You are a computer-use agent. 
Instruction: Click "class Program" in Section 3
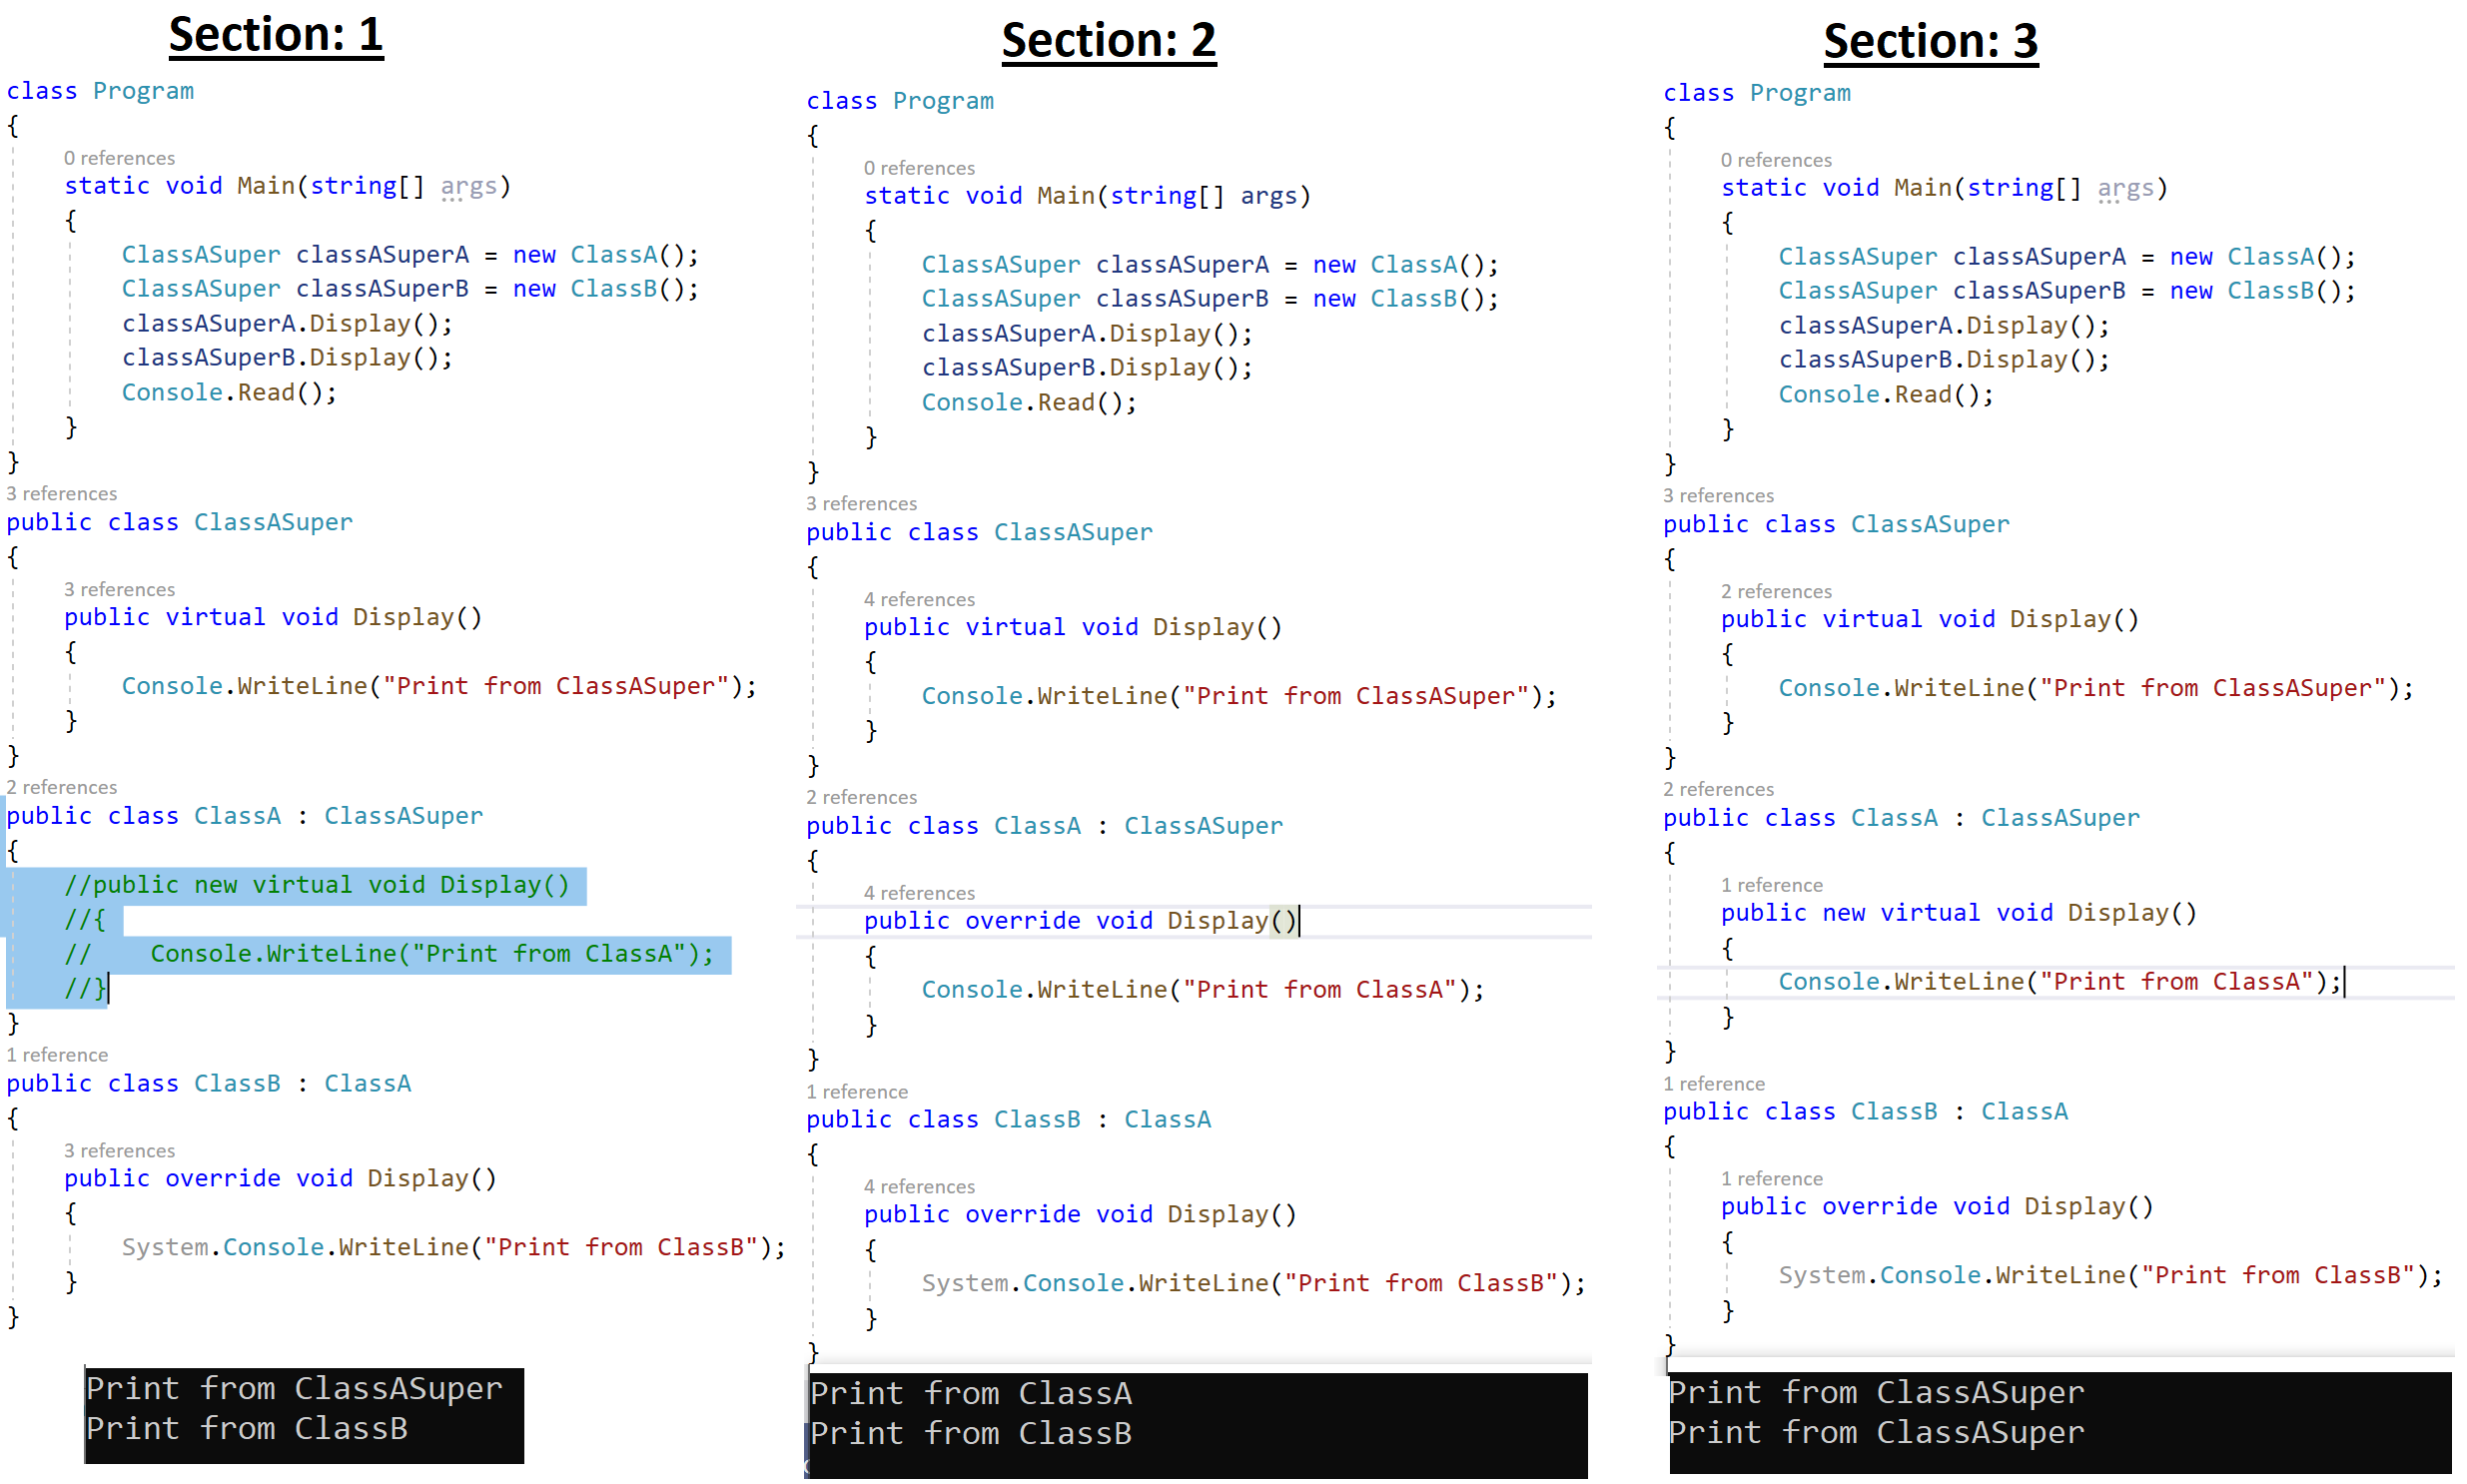[x=1756, y=93]
